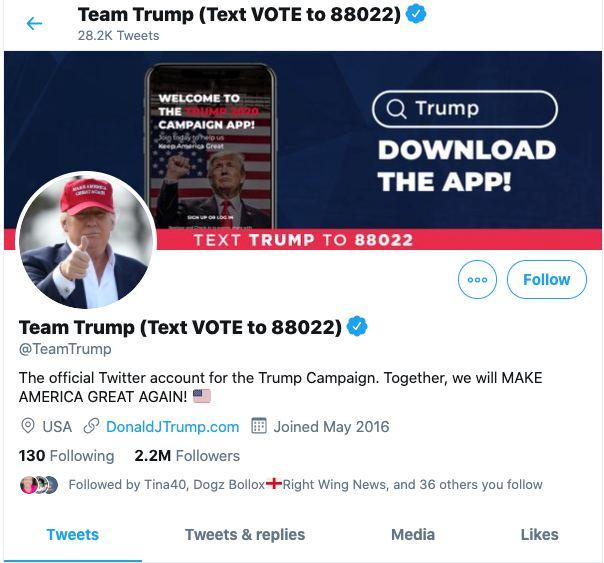Open the DonaldJTrump.com website link
The image size is (604, 563).
click(172, 426)
